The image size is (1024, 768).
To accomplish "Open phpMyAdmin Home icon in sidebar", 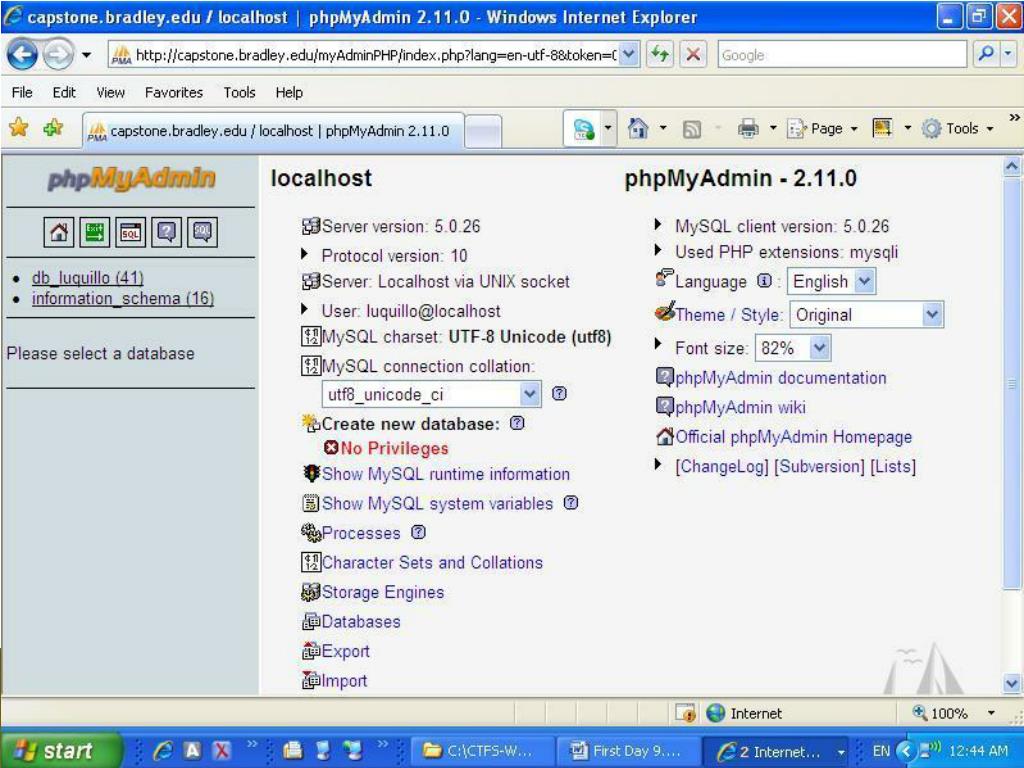I will click(x=59, y=232).
